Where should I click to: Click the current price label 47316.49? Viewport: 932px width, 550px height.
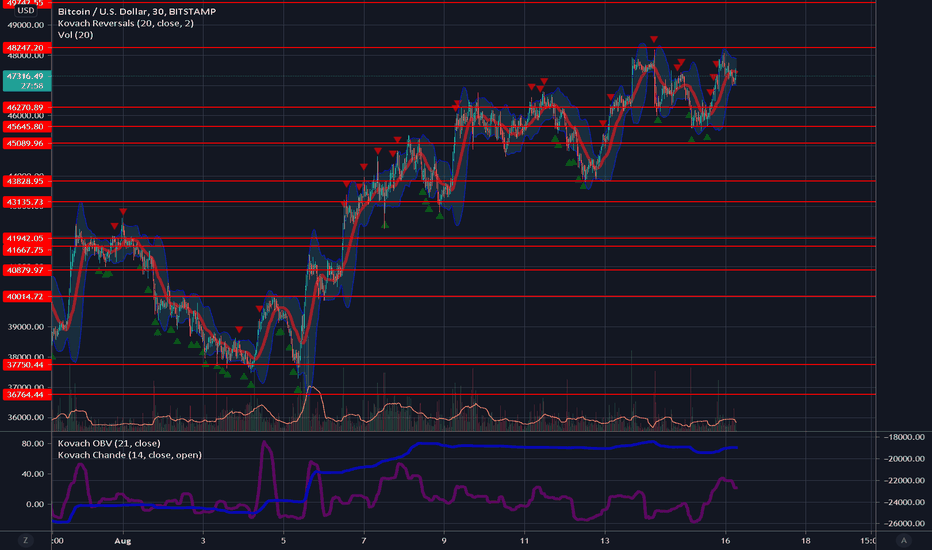(27, 76)
